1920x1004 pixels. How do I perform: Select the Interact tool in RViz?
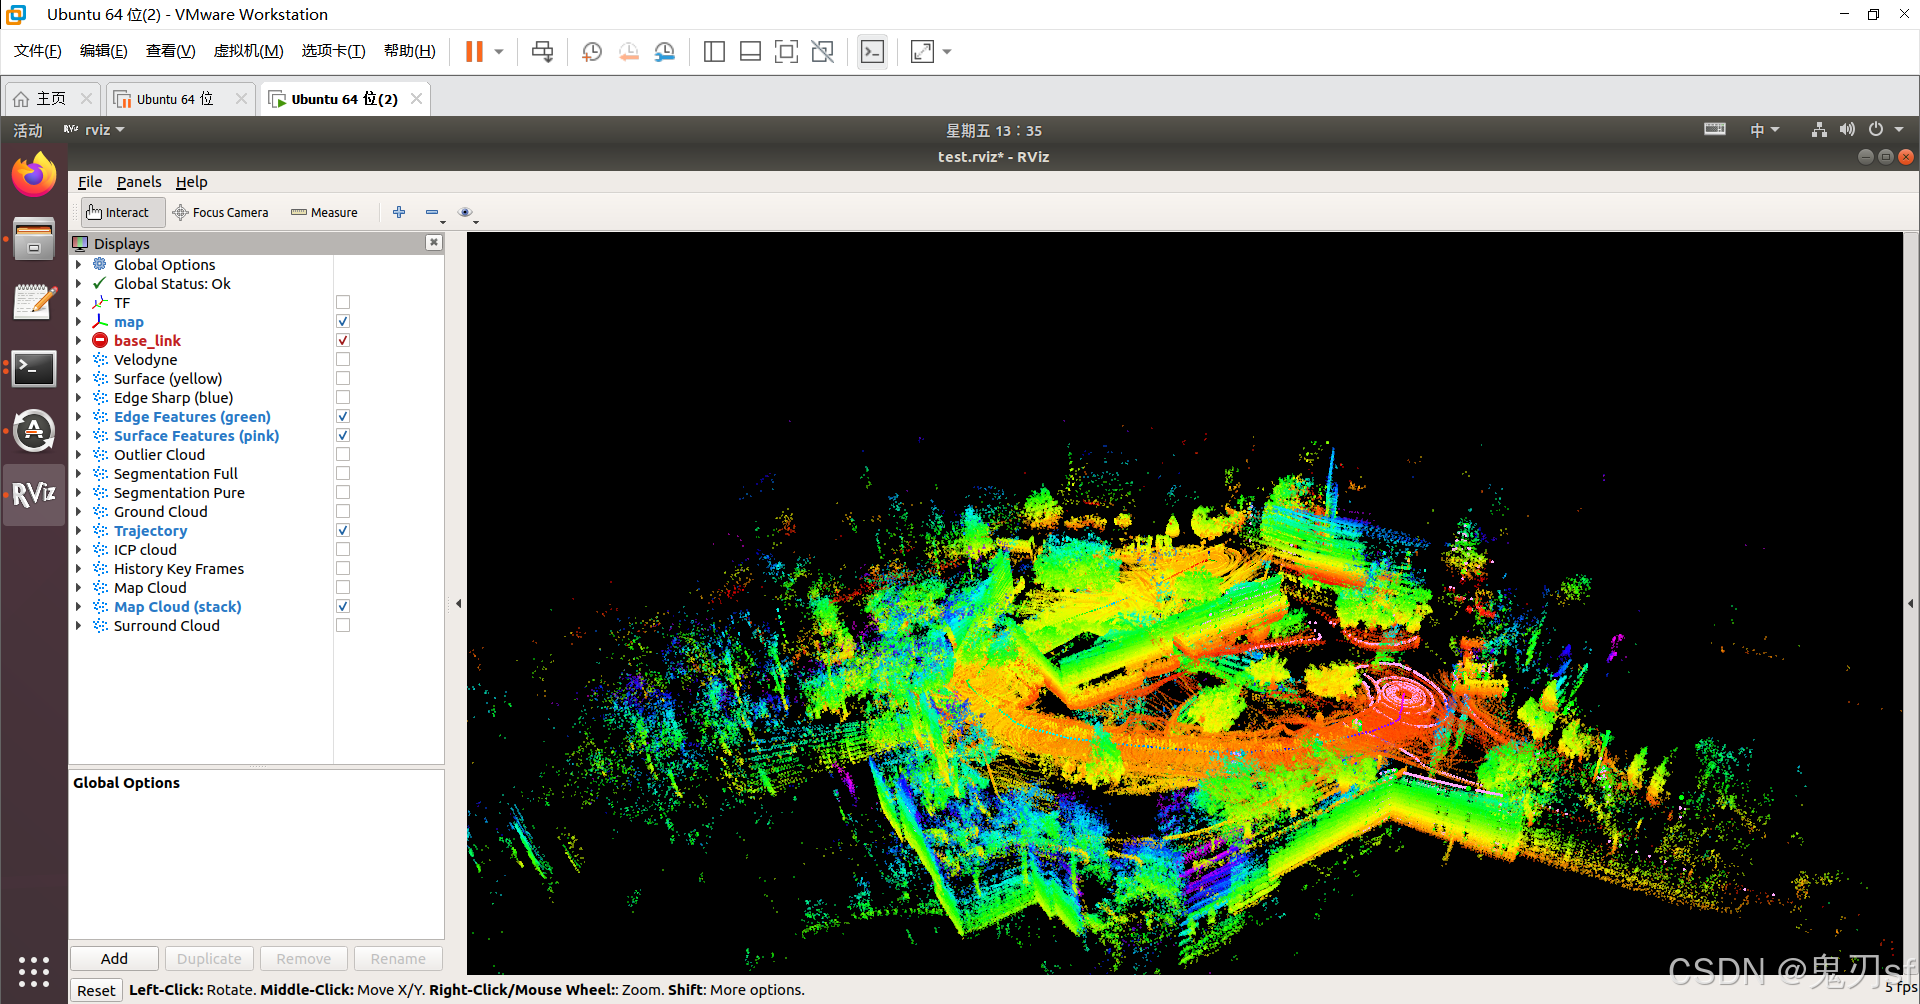120,212
